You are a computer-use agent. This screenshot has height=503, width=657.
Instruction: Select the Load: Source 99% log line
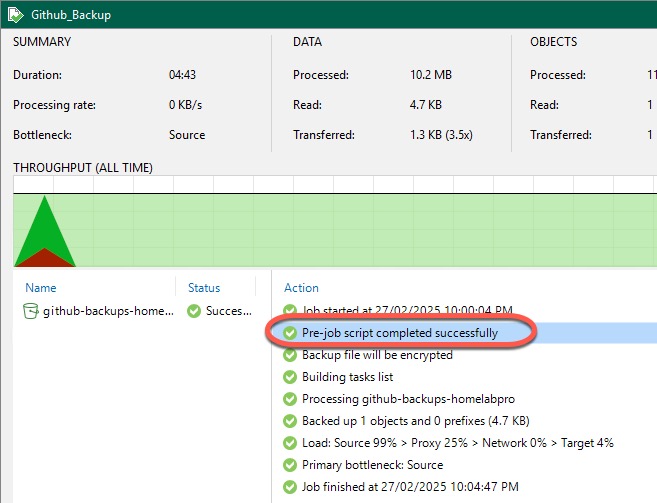tap(457, 443)
